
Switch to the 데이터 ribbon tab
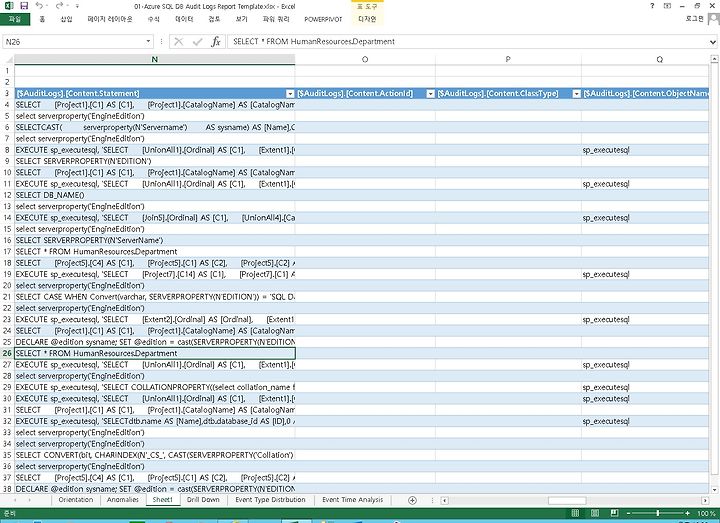[x=184, y=19]
